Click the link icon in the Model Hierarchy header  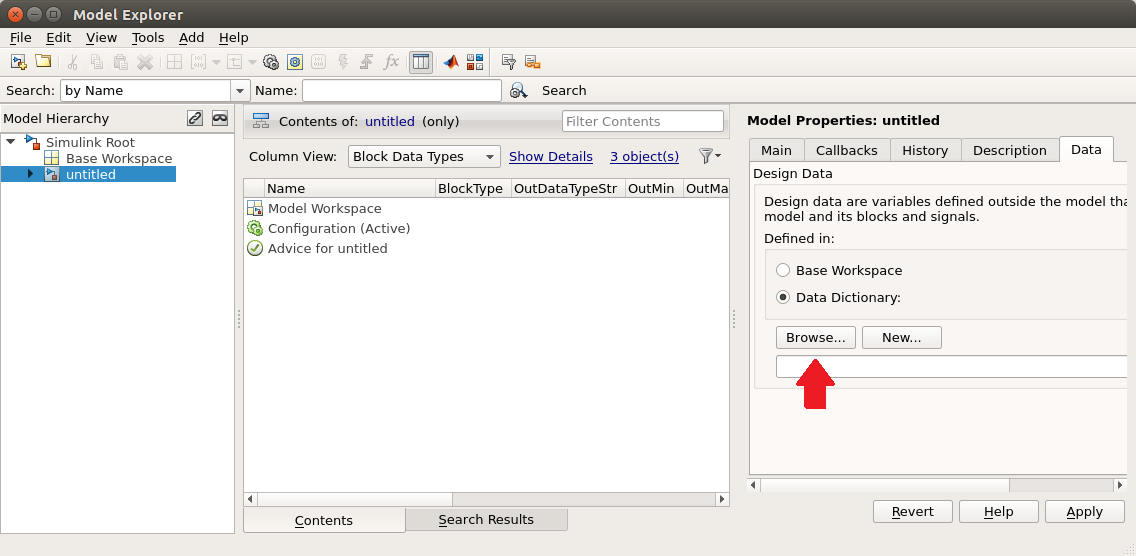pos(195,118)
